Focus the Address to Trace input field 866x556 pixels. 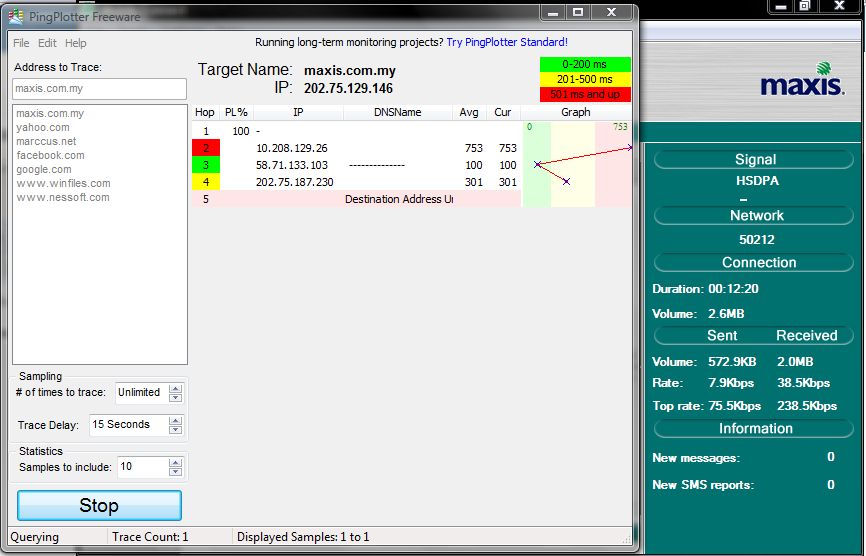point(99,88)
